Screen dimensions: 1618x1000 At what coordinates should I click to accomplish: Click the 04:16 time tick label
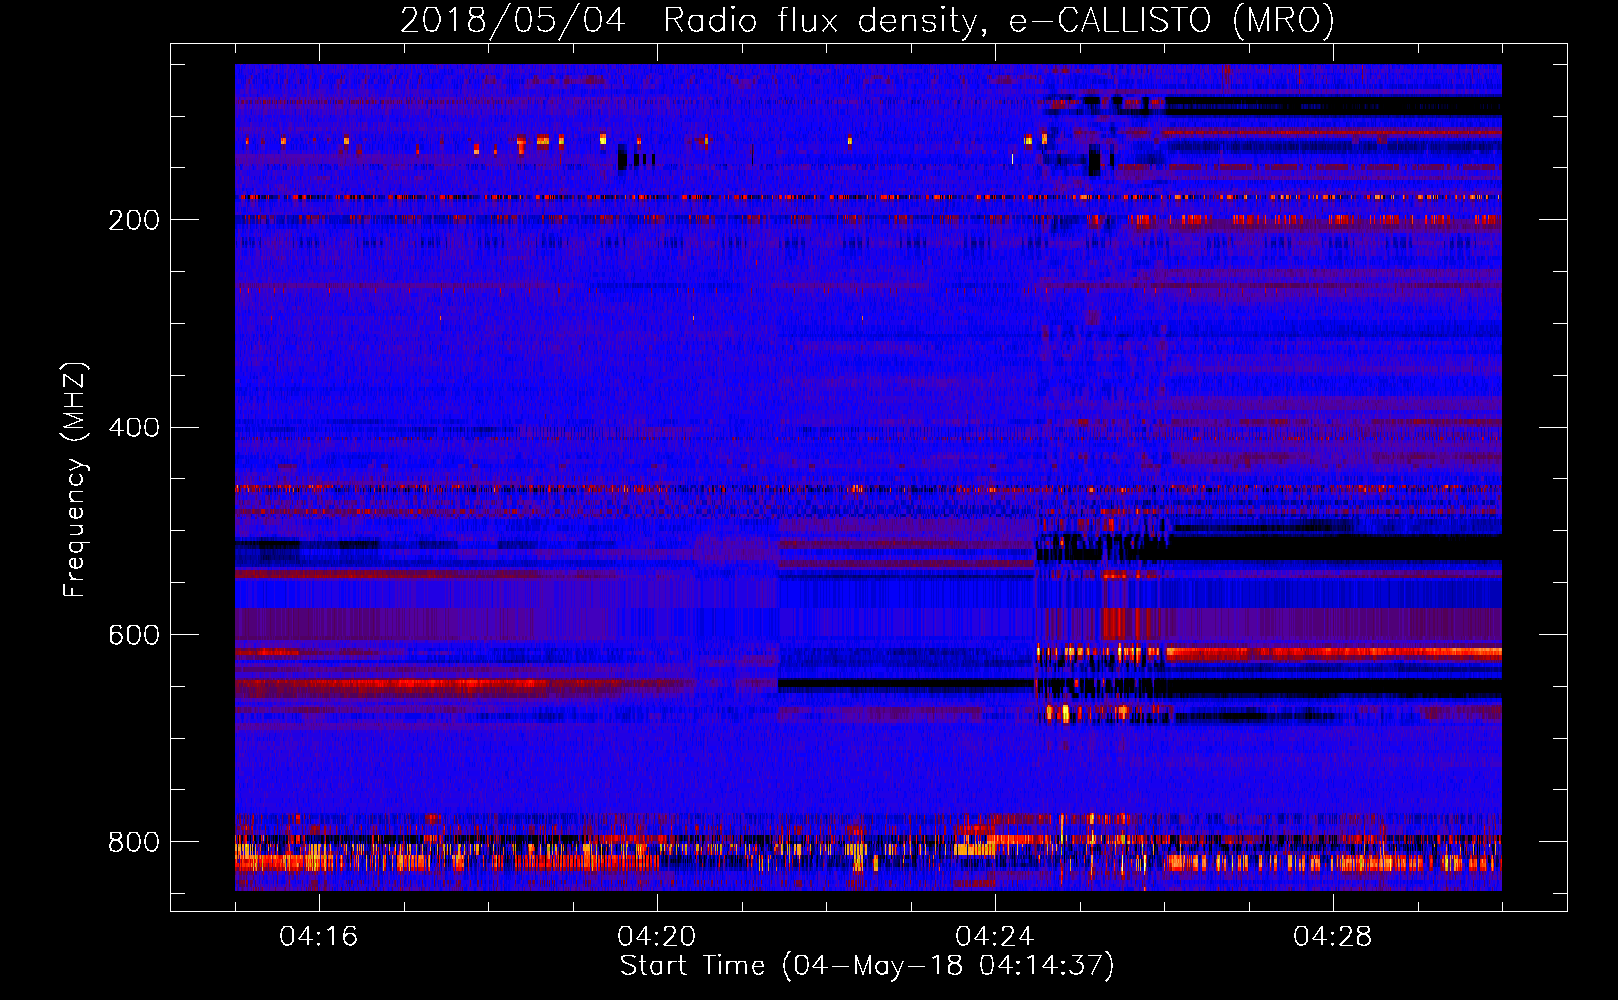319,936
